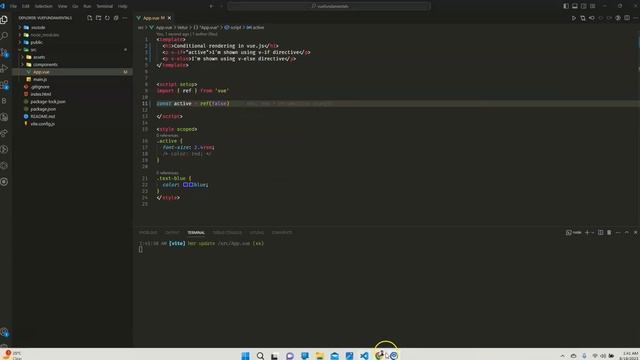Split the editor with the split icon
This screenshot has height=360, width=640.
(627, 18)
